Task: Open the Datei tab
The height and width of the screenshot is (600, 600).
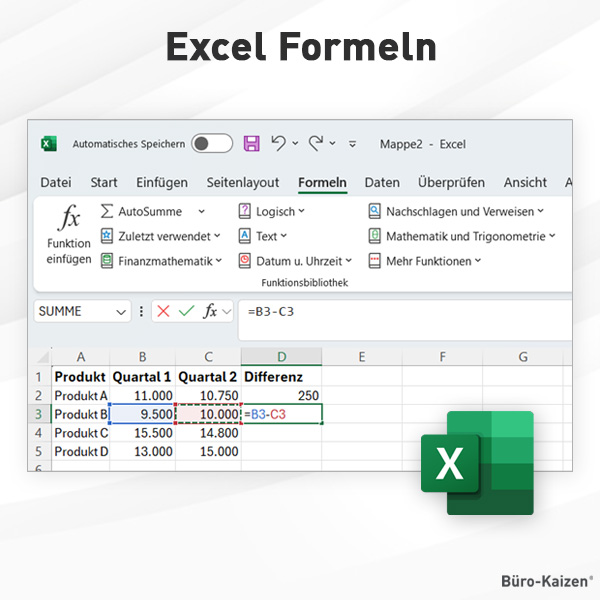Action: point(56,183)
